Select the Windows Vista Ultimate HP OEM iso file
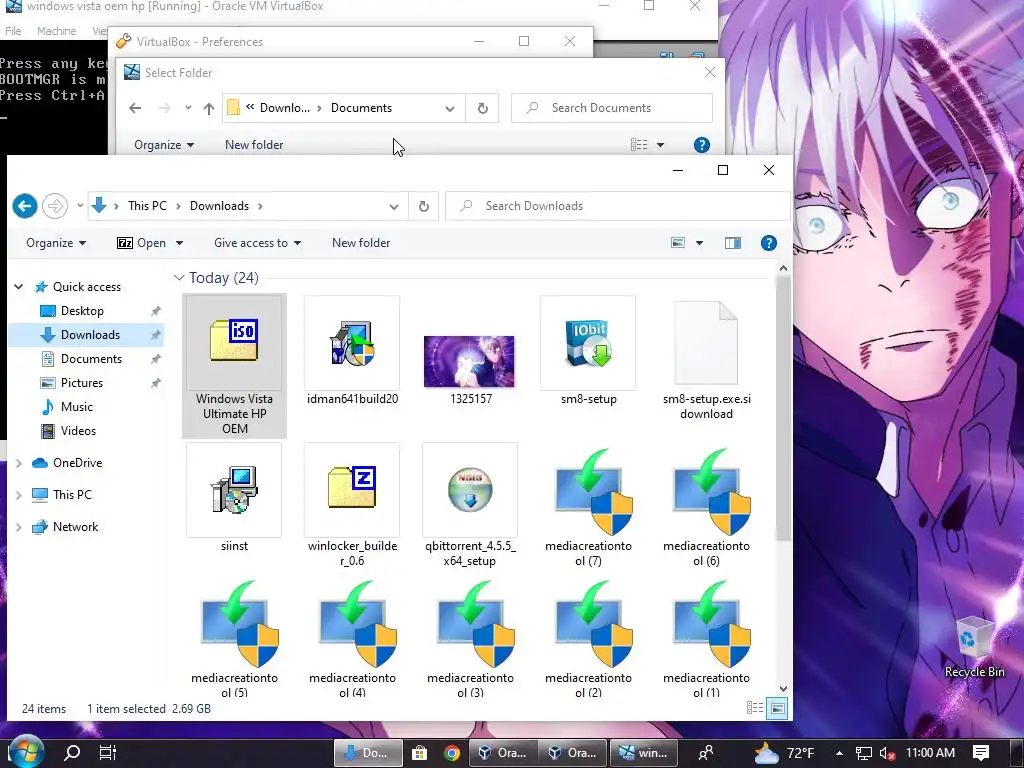The width and height of the screenshot is (1024, 768). 234,366
